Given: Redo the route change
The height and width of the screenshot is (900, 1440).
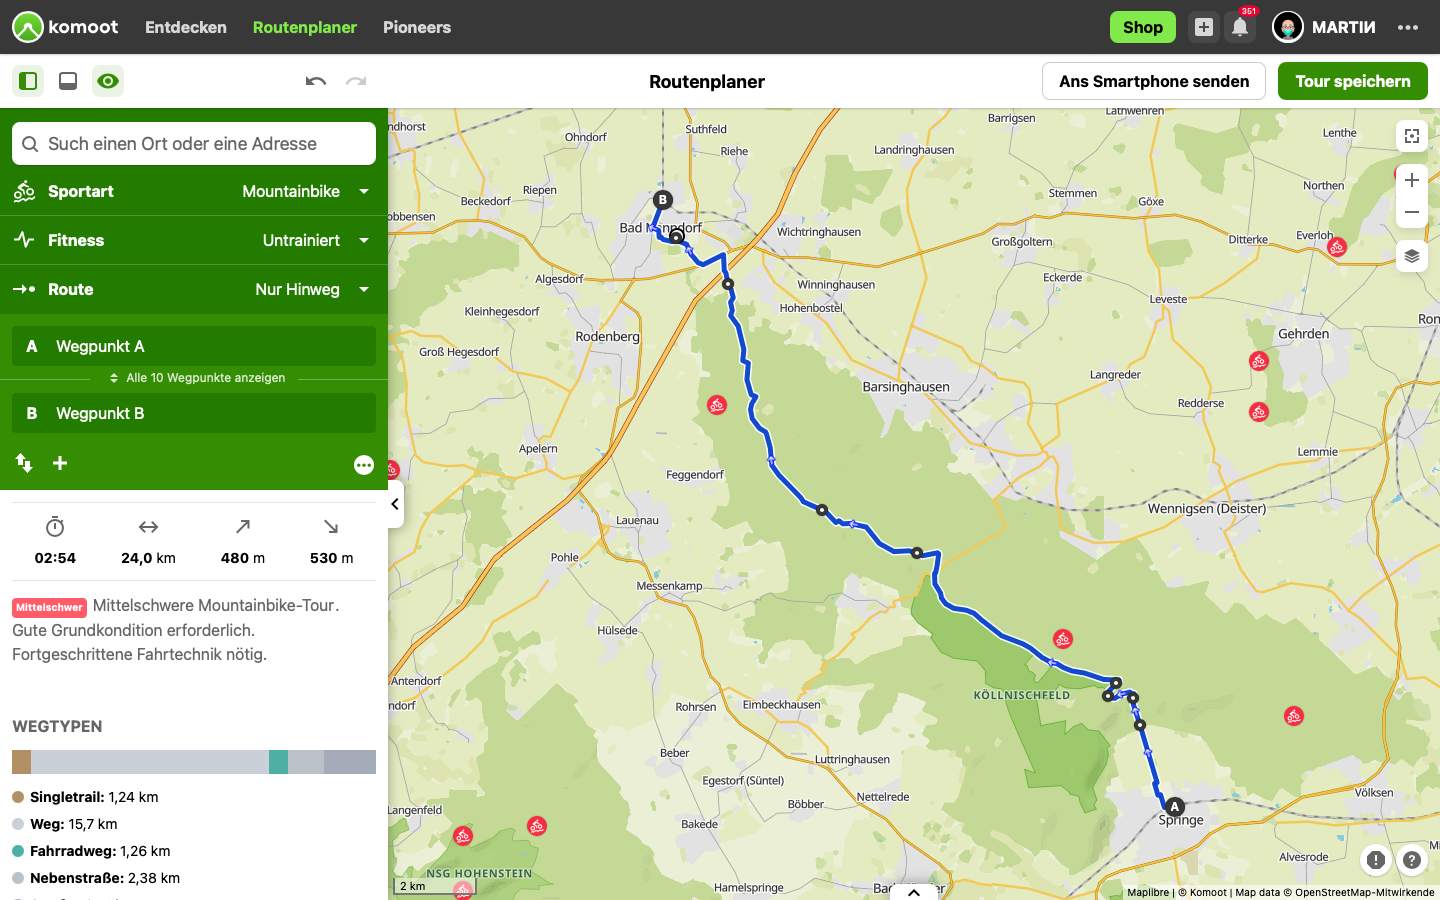Looking at the screenshot, I should (356, 81).
